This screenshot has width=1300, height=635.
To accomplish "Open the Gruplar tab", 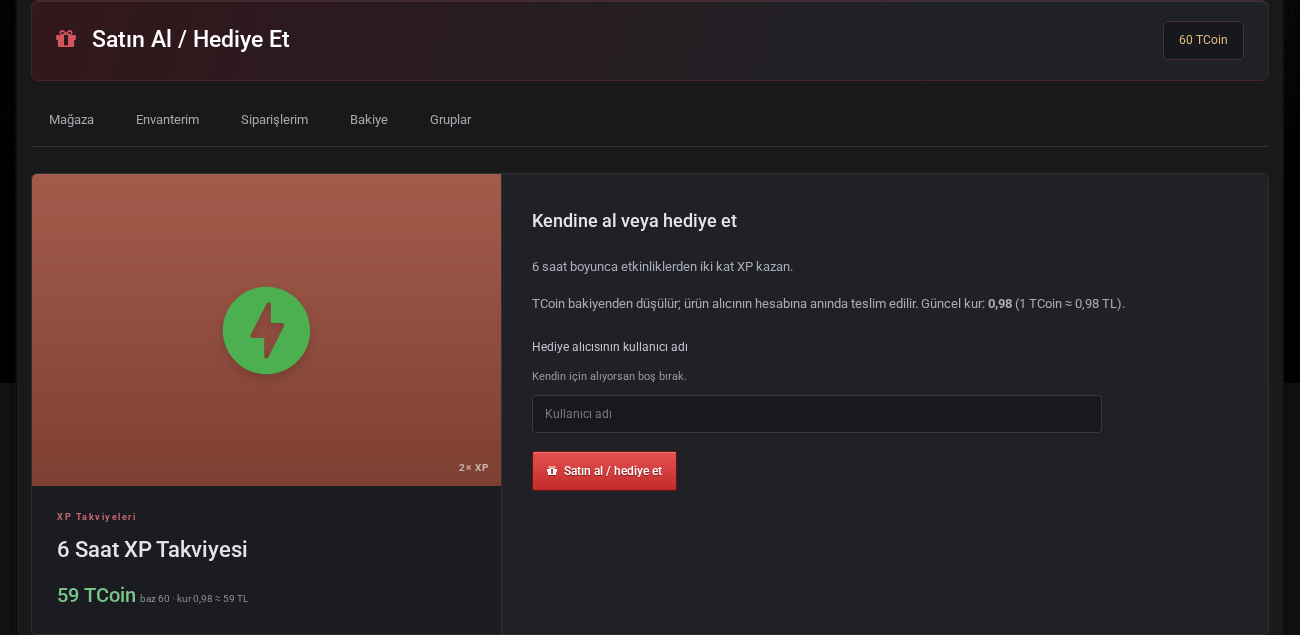I will 450,120.
